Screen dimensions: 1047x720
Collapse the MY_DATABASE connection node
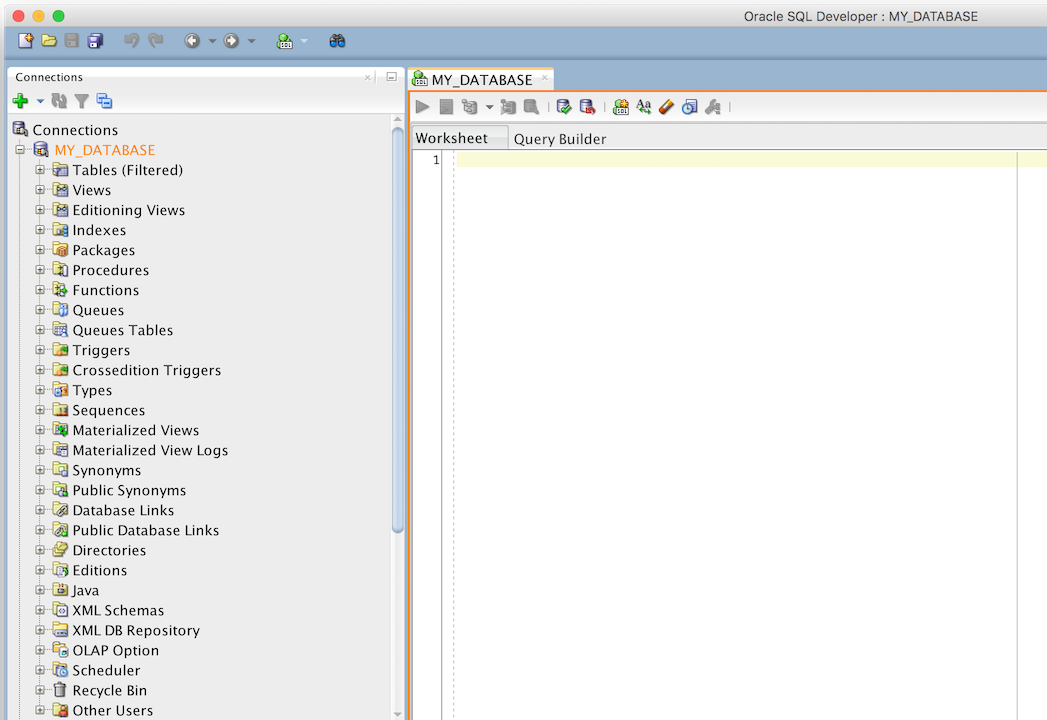20,150
